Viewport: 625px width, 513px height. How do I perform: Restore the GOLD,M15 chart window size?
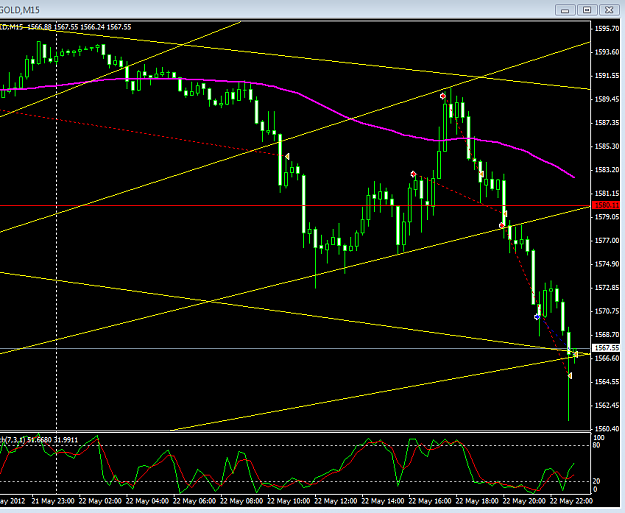(x=587, y=10)
